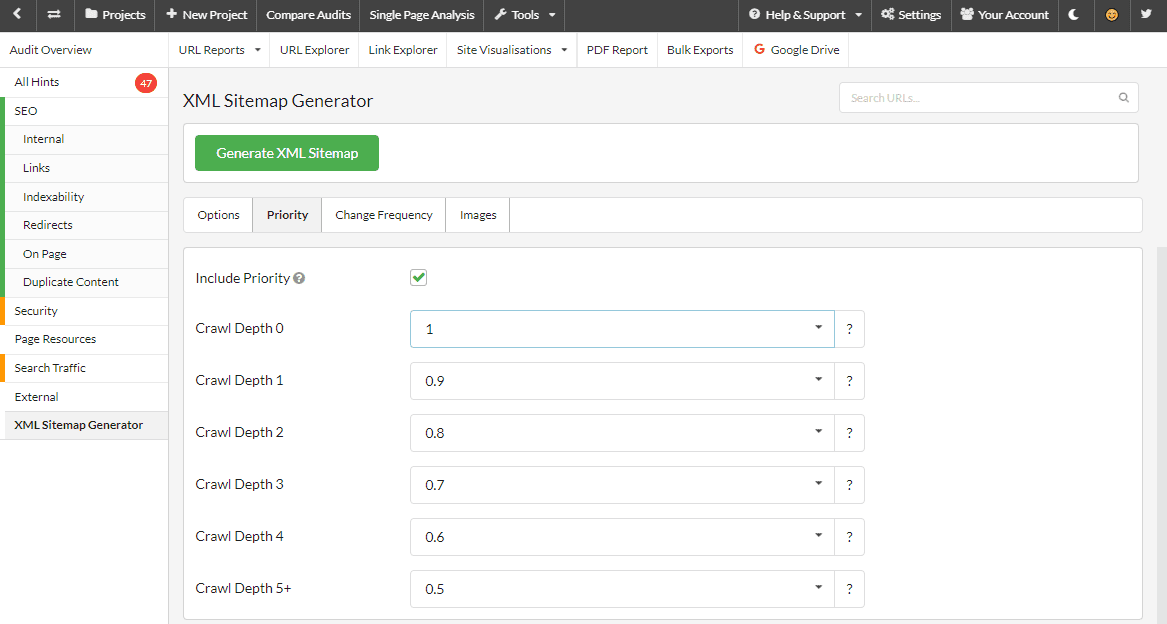
Task: Toggle dark mode moon icon
Action: tap(1074, 14)
